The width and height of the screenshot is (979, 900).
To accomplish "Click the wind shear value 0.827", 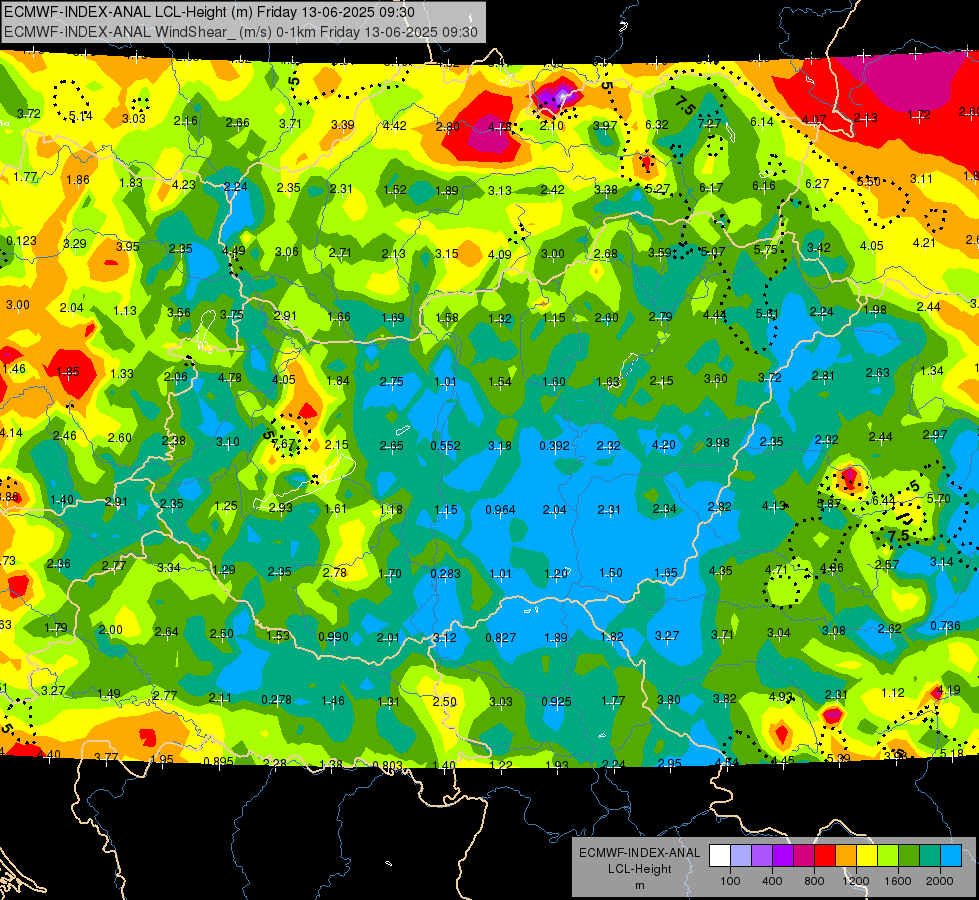I will (501, 637).
